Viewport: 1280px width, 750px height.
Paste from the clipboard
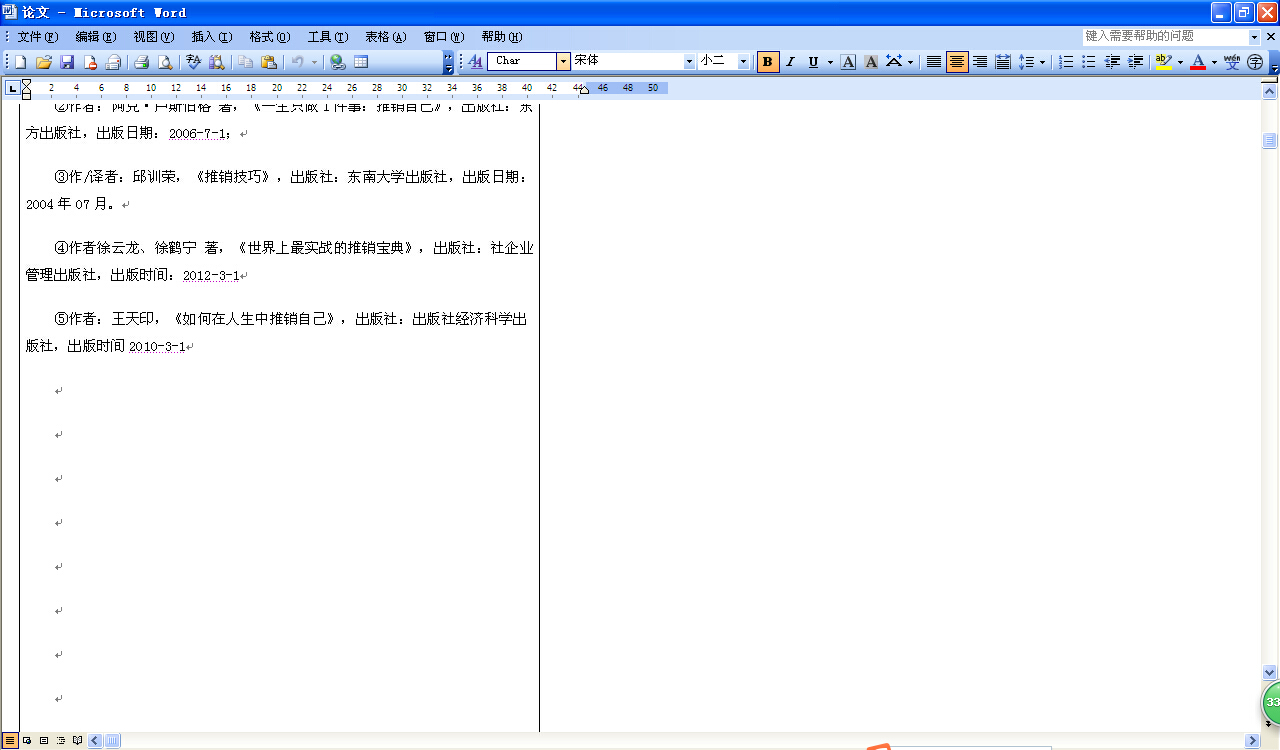click(268, 62)
